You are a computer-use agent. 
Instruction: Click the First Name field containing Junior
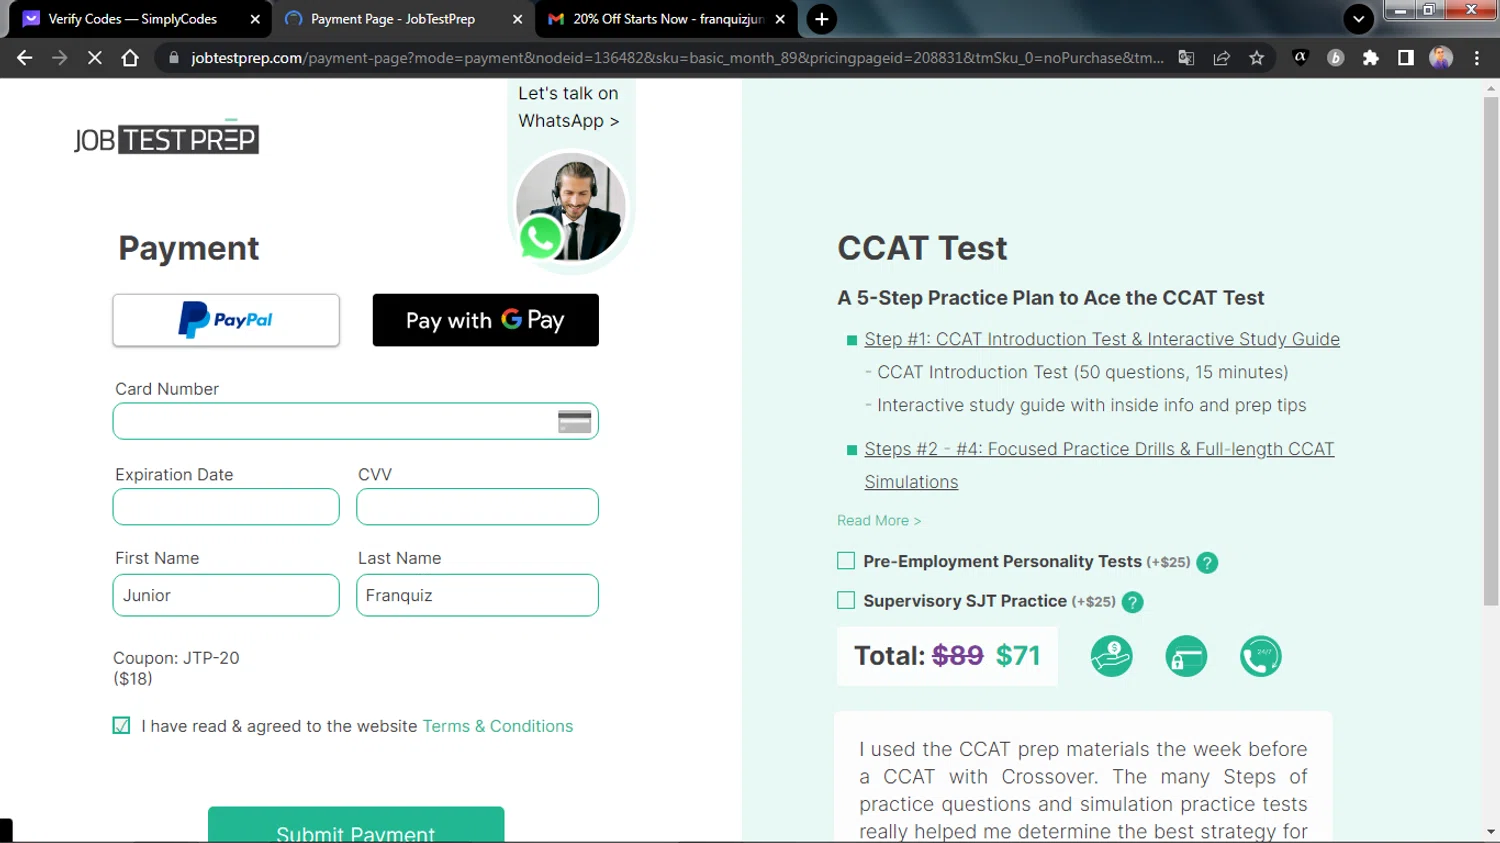coord(226,595)
